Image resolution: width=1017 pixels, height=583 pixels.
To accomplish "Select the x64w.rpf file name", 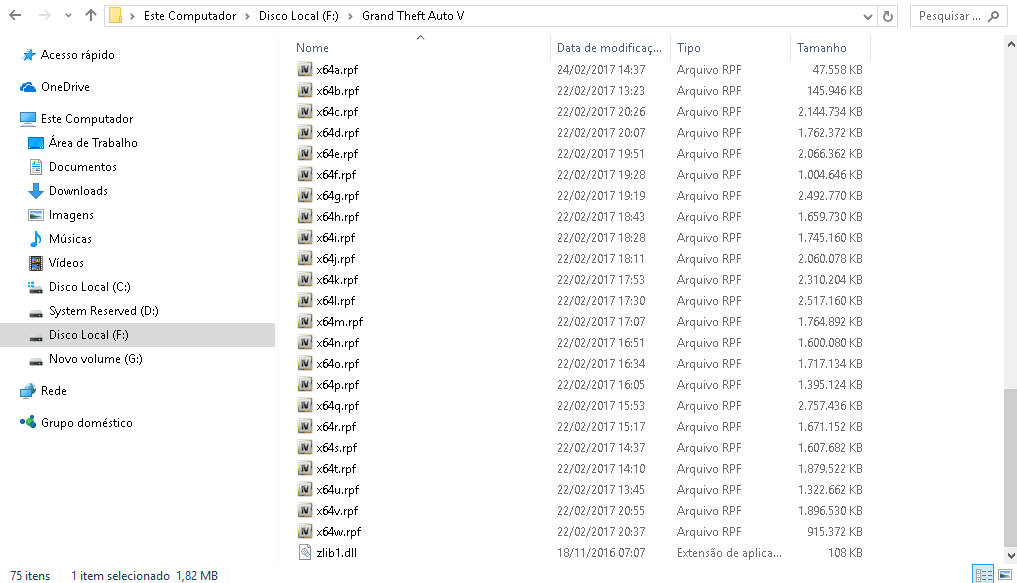I will [339, 532].
